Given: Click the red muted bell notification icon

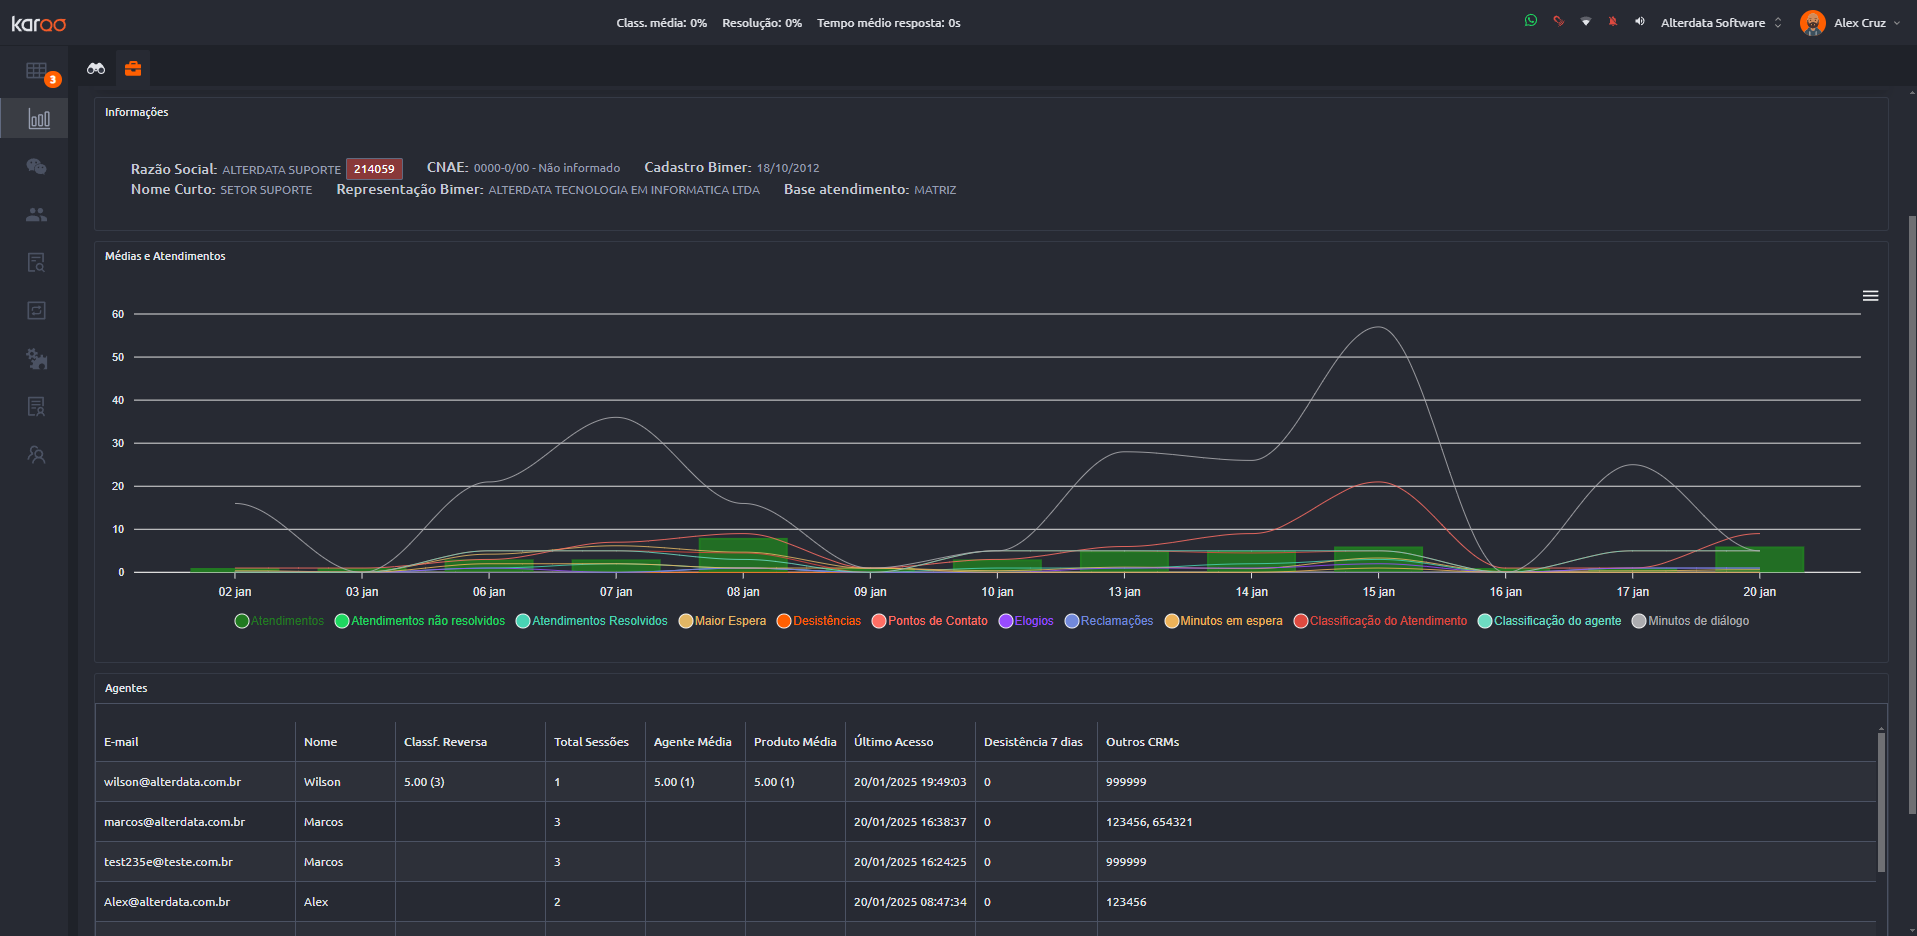Looking at the screenshot, I should click(x=1612, y=21).
